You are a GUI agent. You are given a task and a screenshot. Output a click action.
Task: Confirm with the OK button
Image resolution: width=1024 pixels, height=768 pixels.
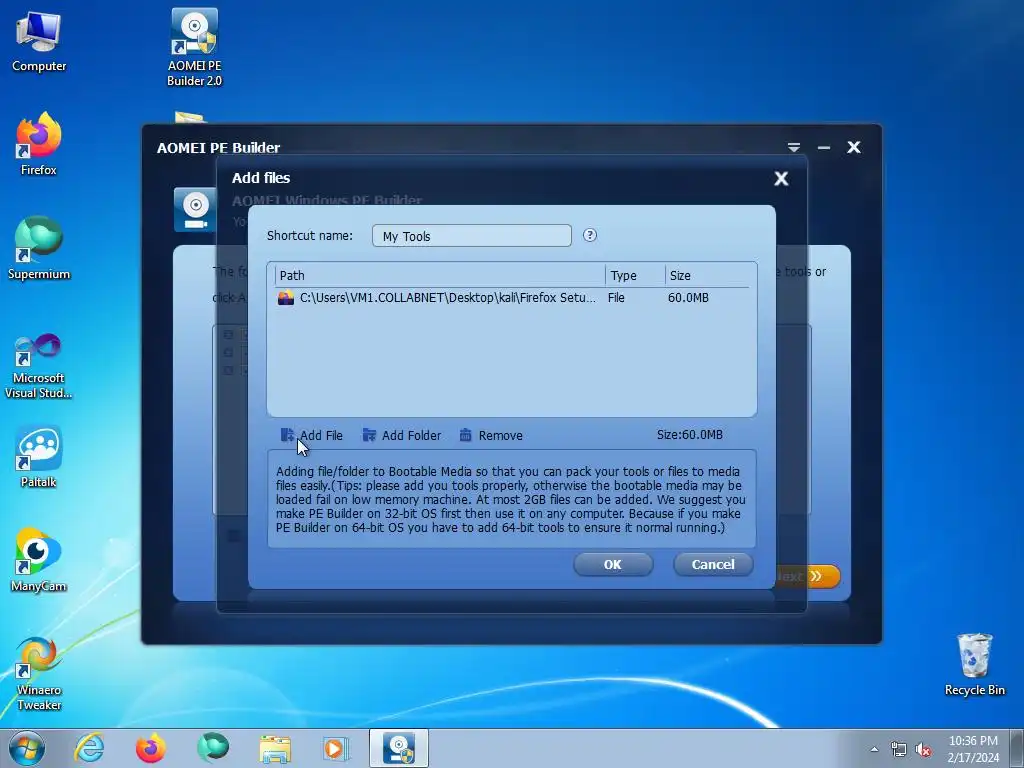pos(613,564)
